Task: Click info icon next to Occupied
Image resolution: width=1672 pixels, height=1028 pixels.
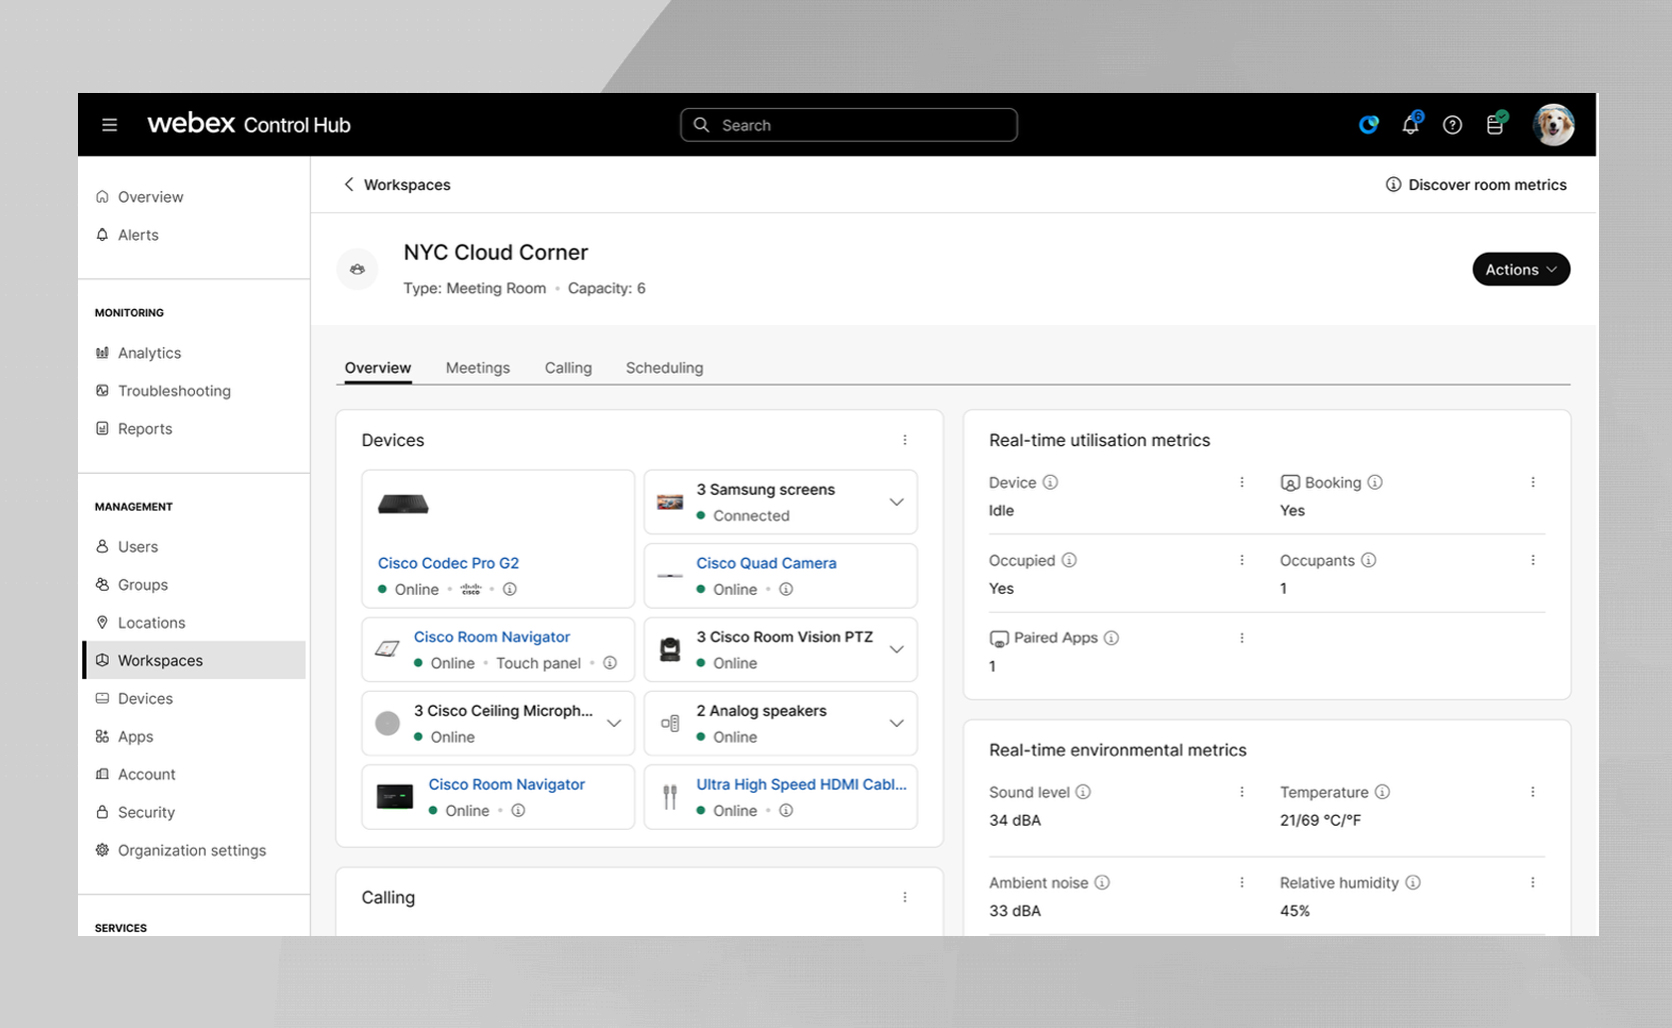Action: (x=1069, y=560)
